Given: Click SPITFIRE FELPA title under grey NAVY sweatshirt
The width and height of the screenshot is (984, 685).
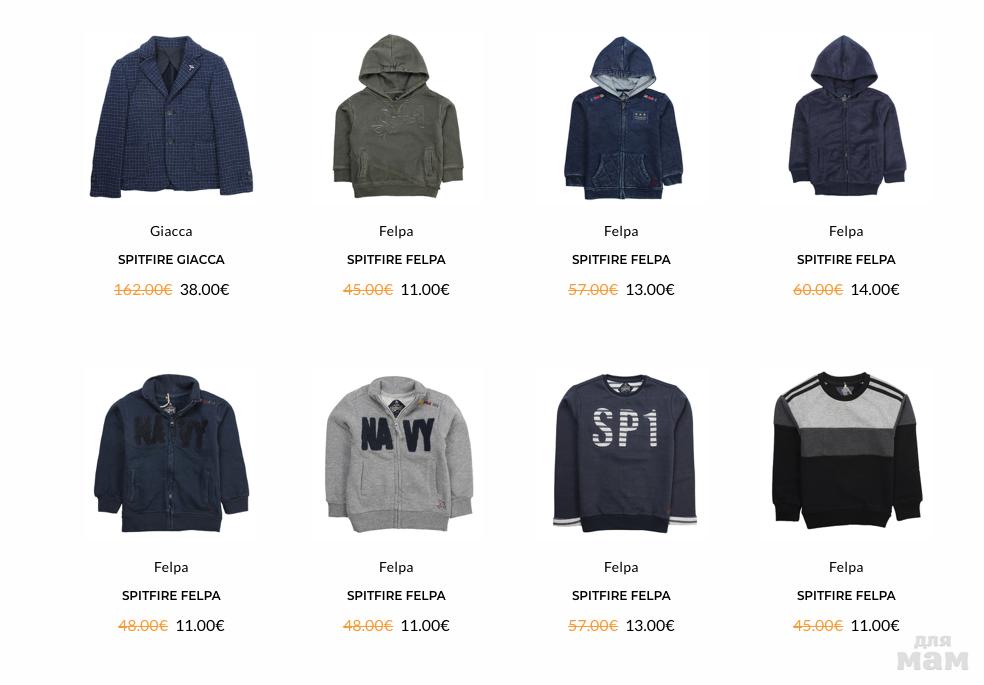Looking at the screenshot, I should click(396, 596).
